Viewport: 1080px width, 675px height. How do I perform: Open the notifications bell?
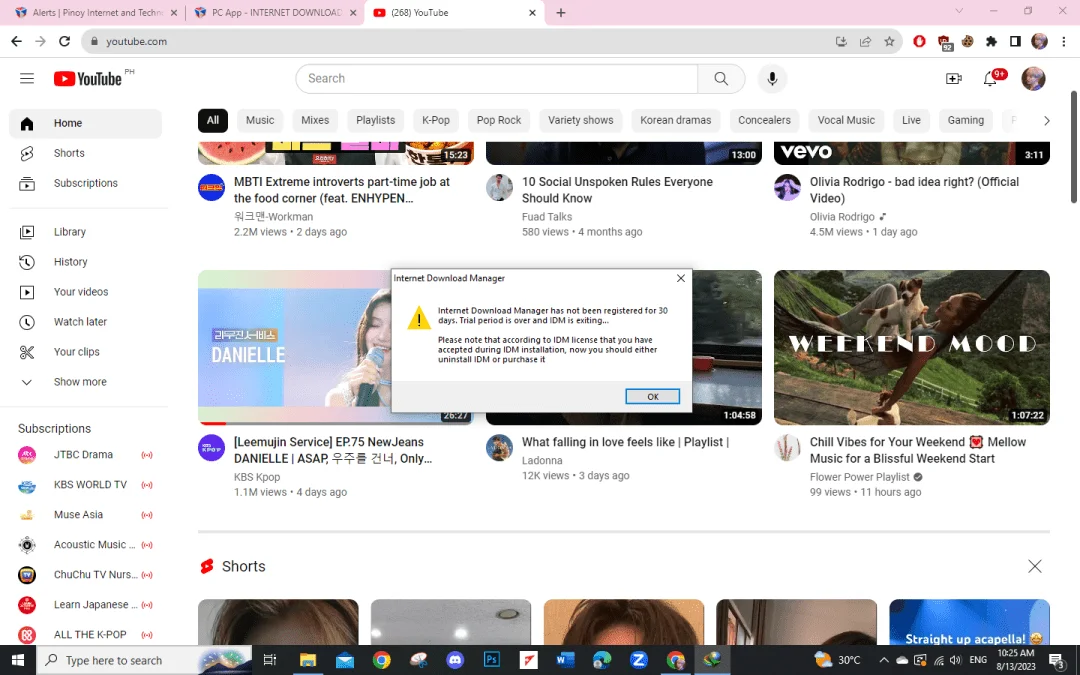[x=990, y=79]
